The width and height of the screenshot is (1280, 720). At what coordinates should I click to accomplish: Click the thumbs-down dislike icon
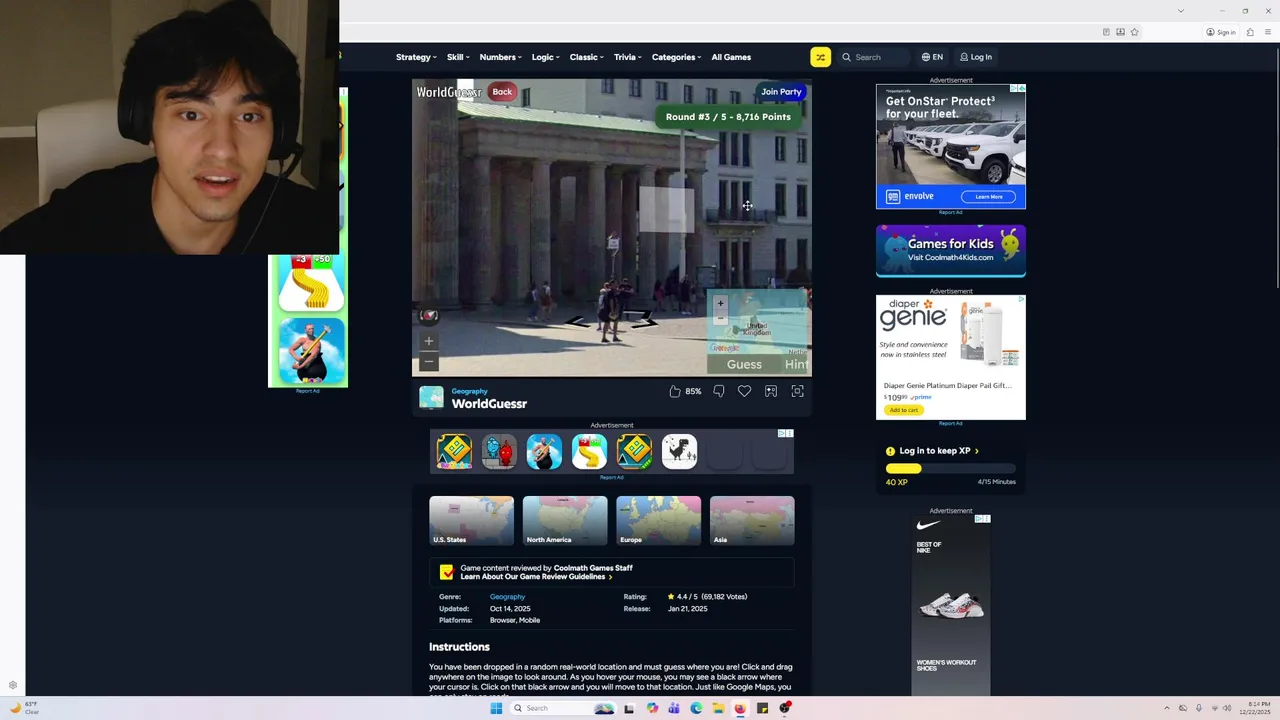point(719,391)
